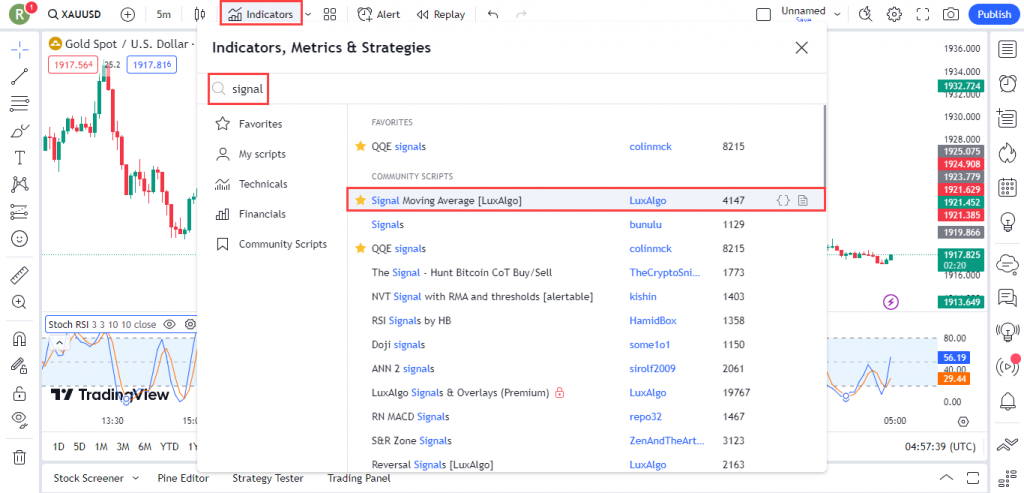Open the emoji icons tool

click(20, 239)
